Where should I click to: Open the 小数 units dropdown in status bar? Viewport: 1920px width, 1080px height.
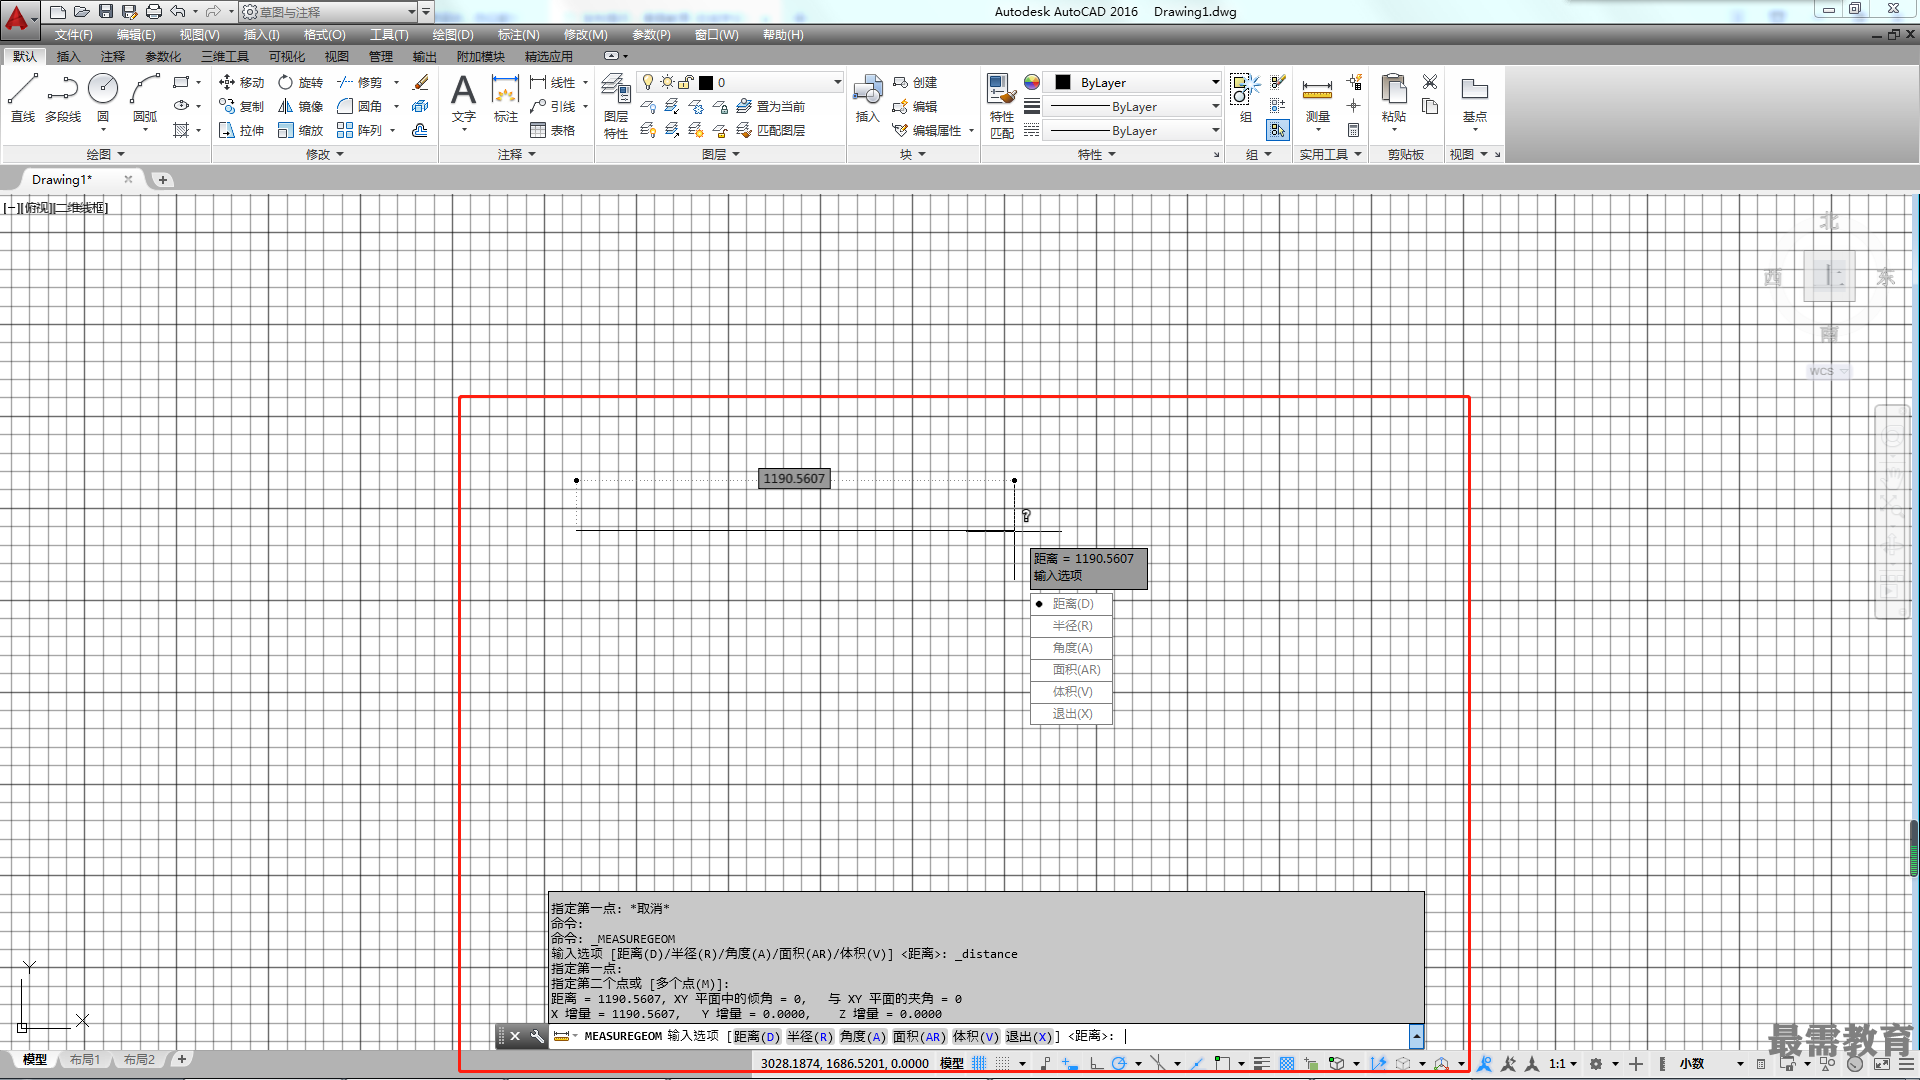click(x=1711, y=1063)
